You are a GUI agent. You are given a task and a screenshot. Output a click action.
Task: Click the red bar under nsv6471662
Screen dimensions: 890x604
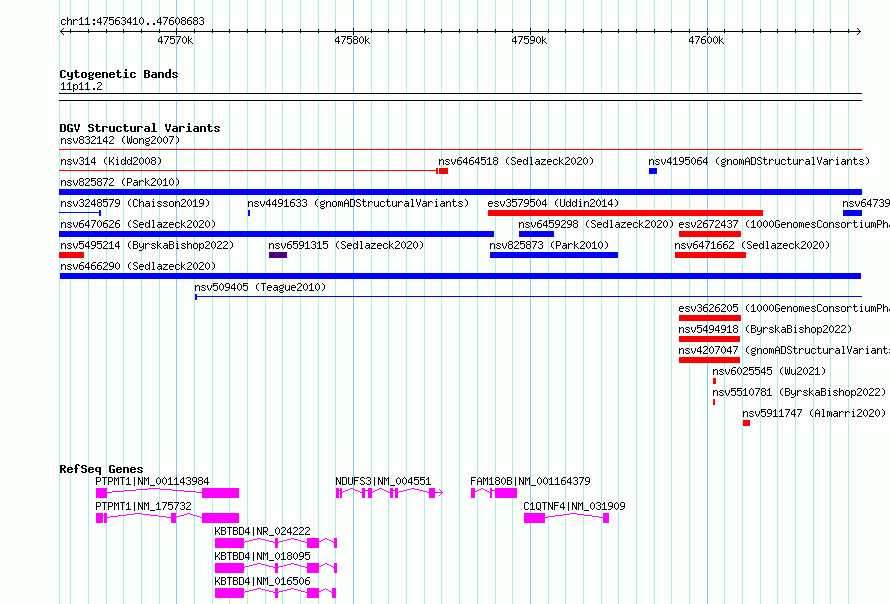pyautogui.click(x=710, y=255)
